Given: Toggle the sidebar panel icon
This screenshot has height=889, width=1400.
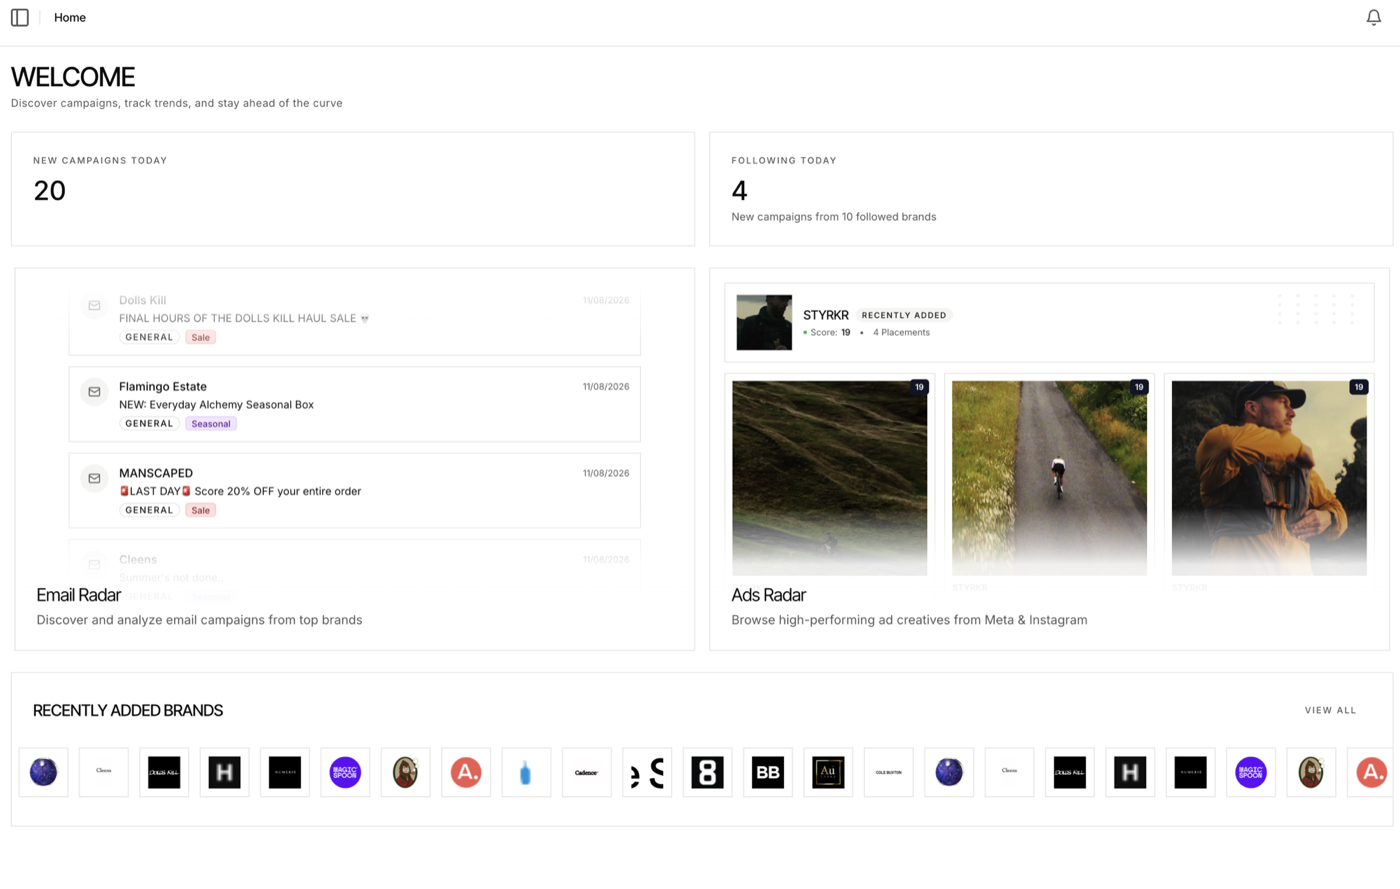Looking at the screenshot, I should click(x=20, y=18).
